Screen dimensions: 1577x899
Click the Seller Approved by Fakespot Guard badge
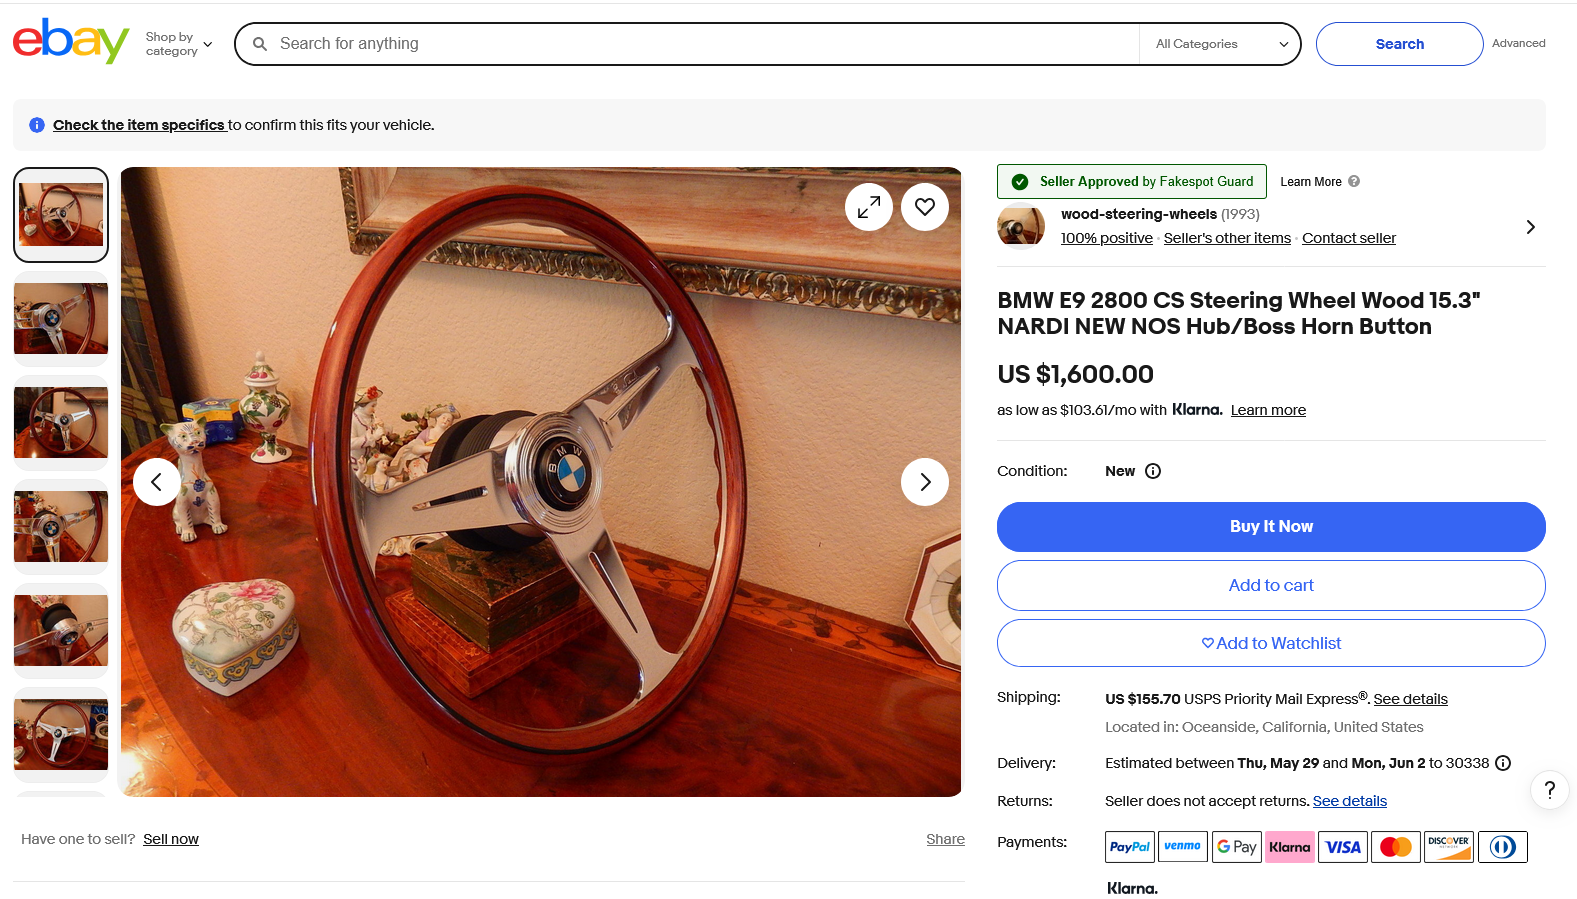point(1132,181)
